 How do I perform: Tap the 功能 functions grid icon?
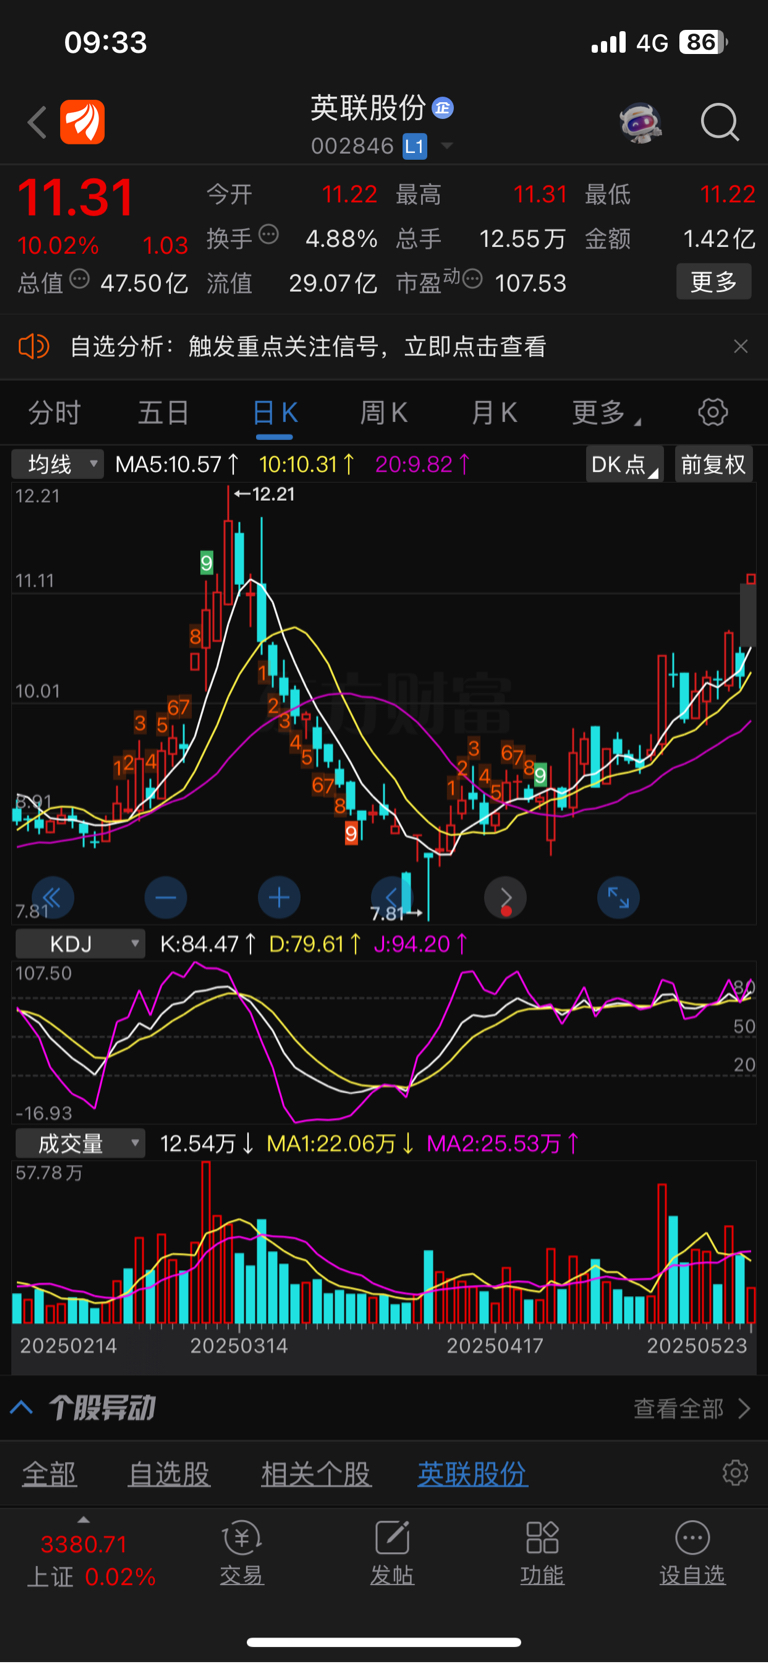[x=542, y=1553]
